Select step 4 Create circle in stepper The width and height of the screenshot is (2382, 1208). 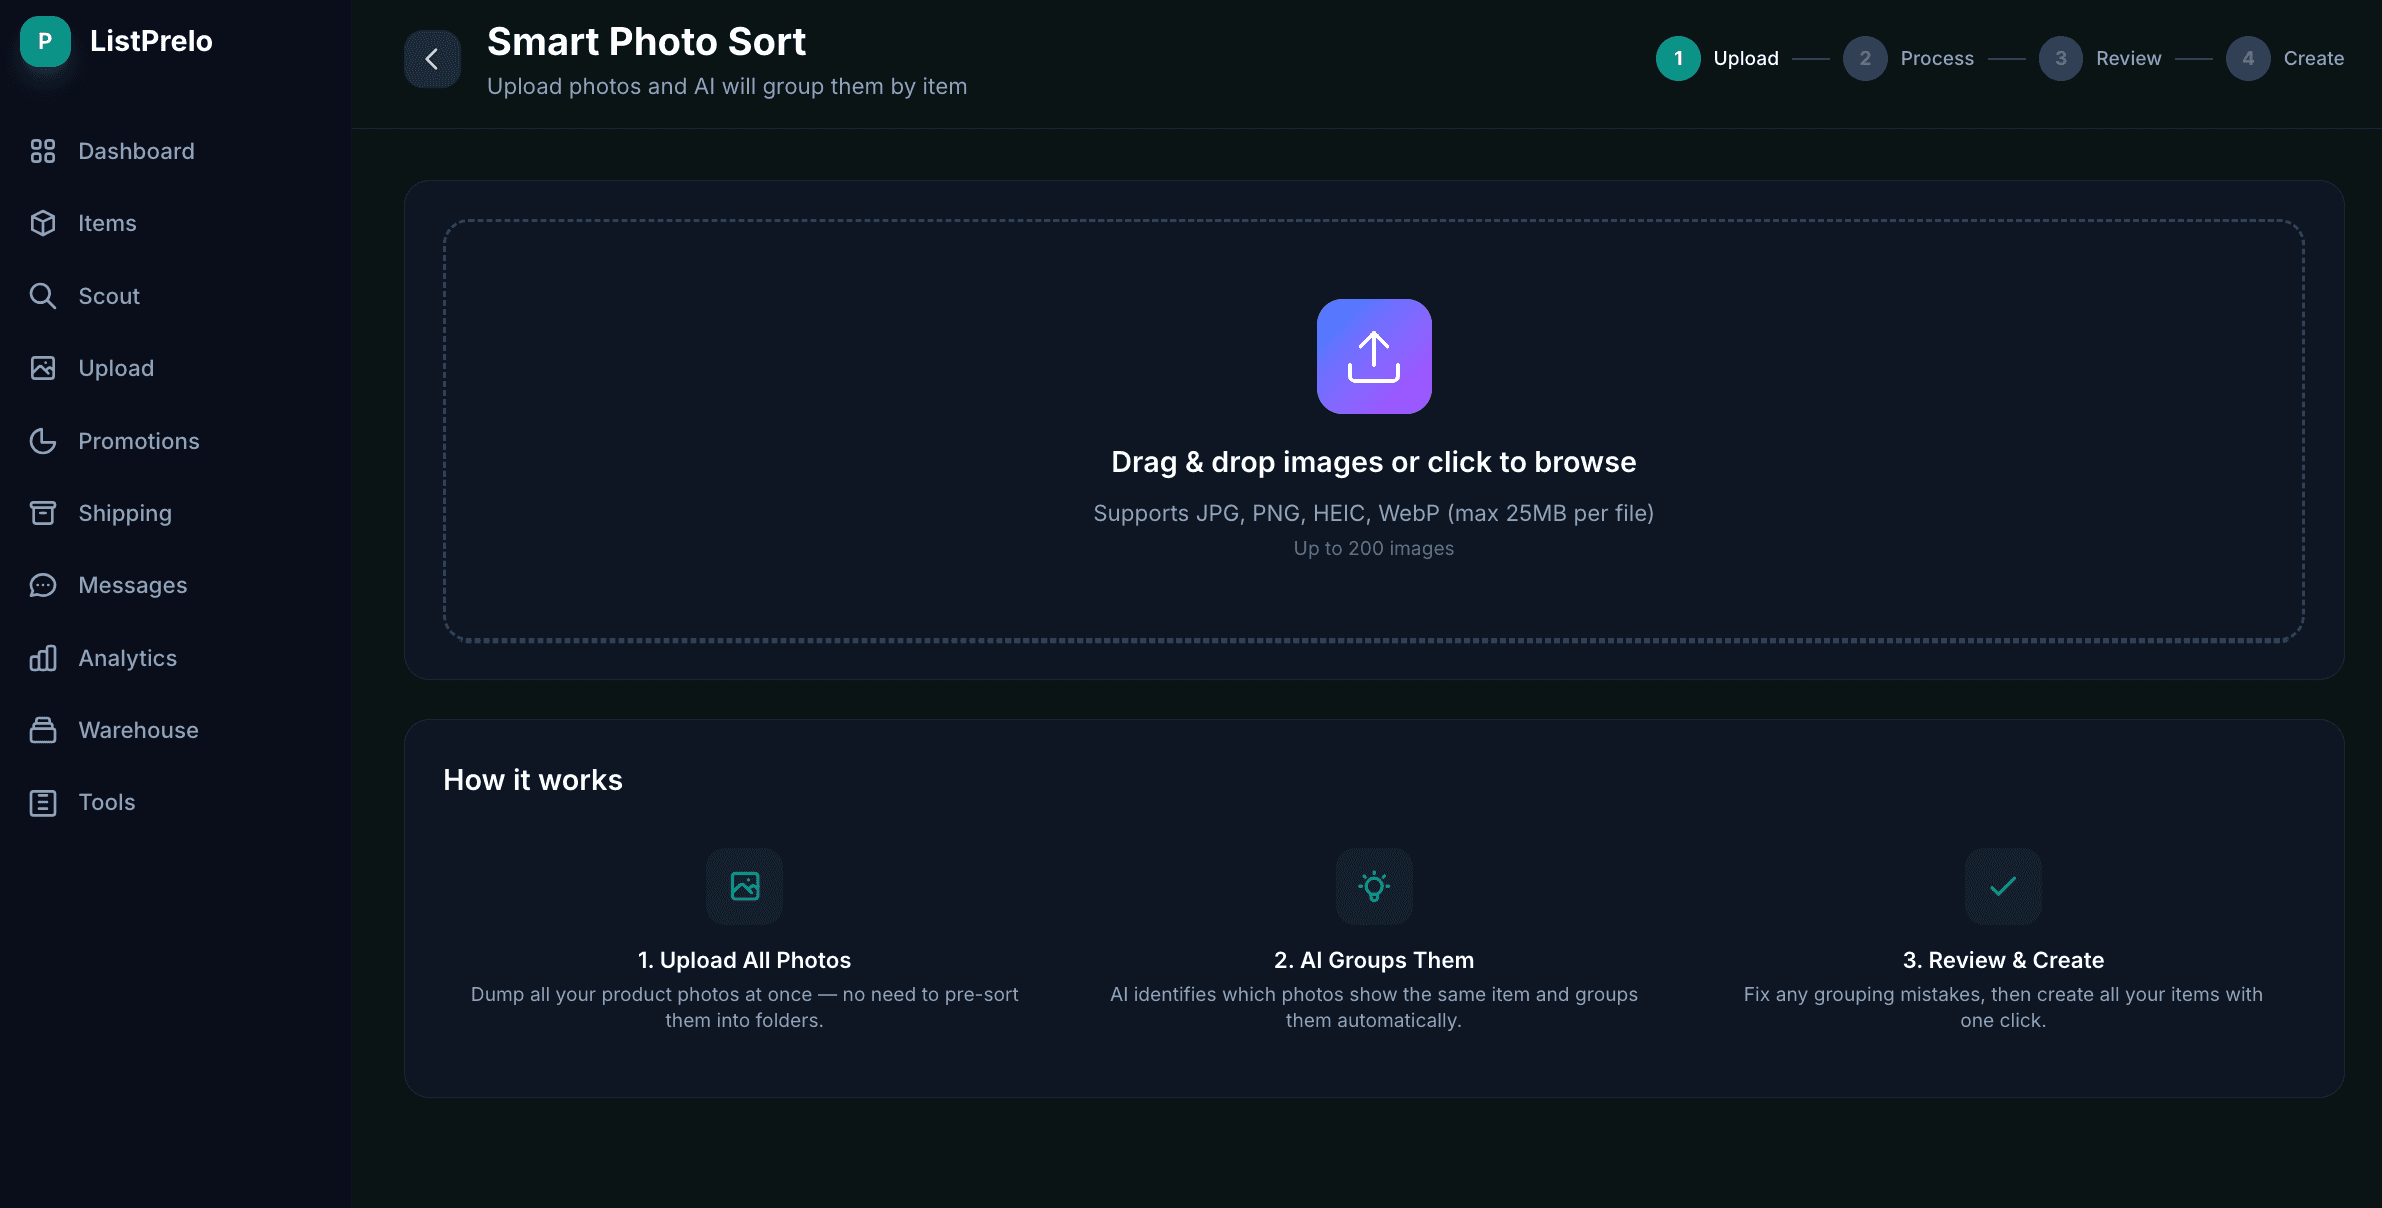(x=2248, y=58)
